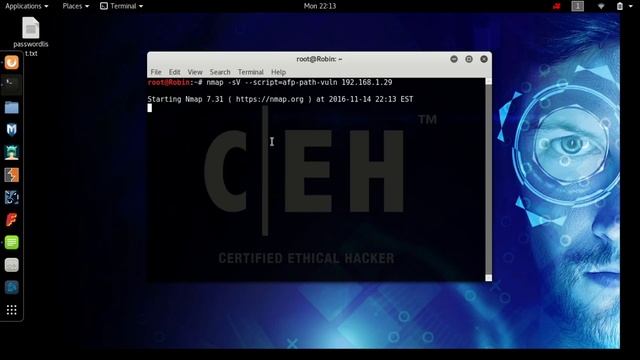640x360 pixels.
Task: Click the terminal scrollbar down arrow
Action: (489, 278)
